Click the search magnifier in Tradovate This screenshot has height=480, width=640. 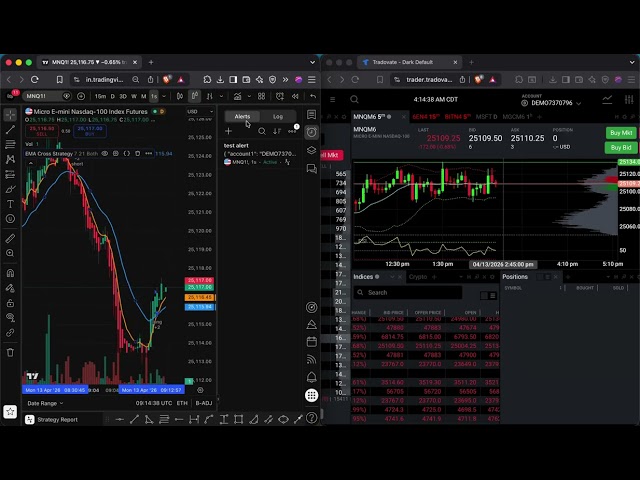pyautogui.click(x=354, y=99)
